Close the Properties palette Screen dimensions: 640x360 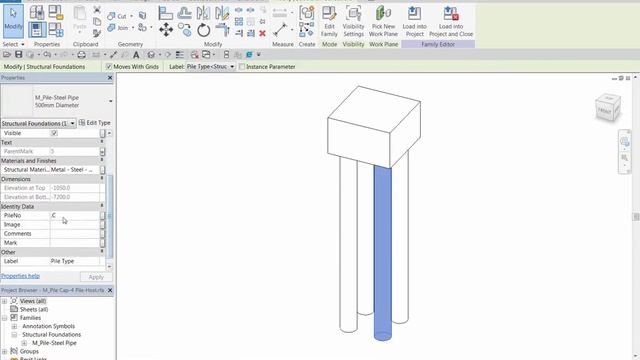(110, 78)
